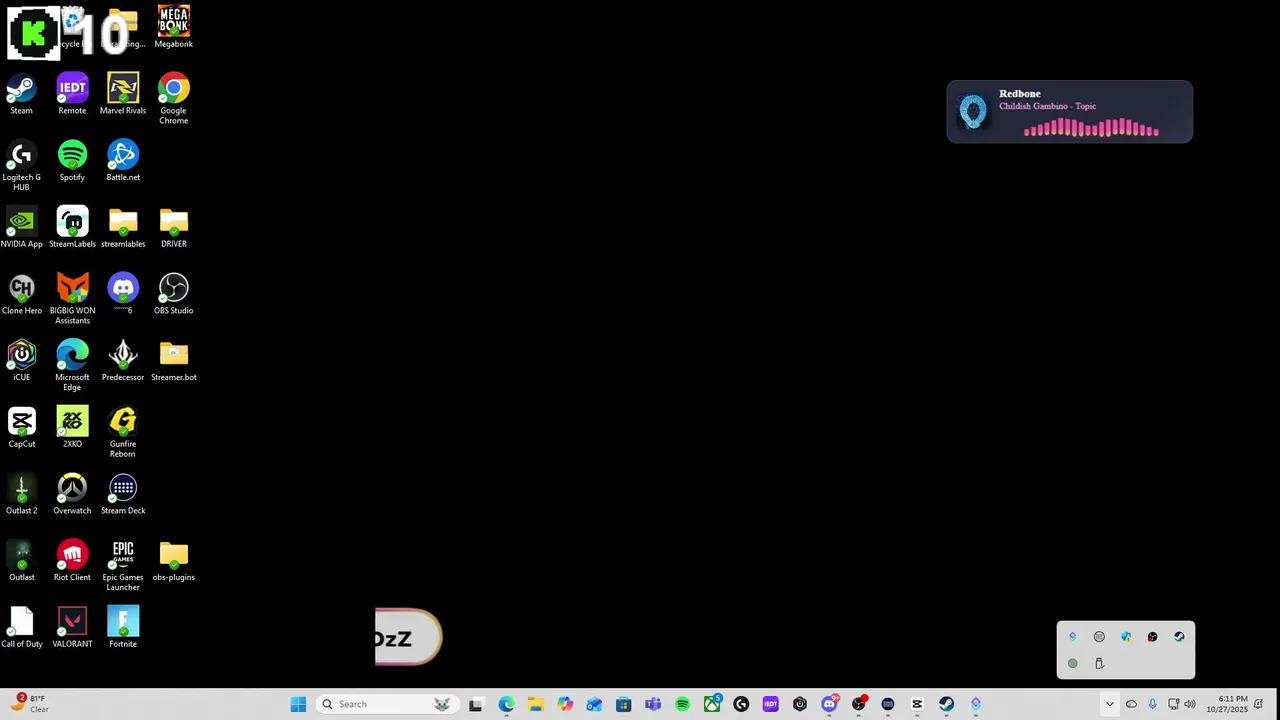Launch Clone Hero from the desktop
The image size is (1280, 720).
pyautogui.click(x=21, y=293)
